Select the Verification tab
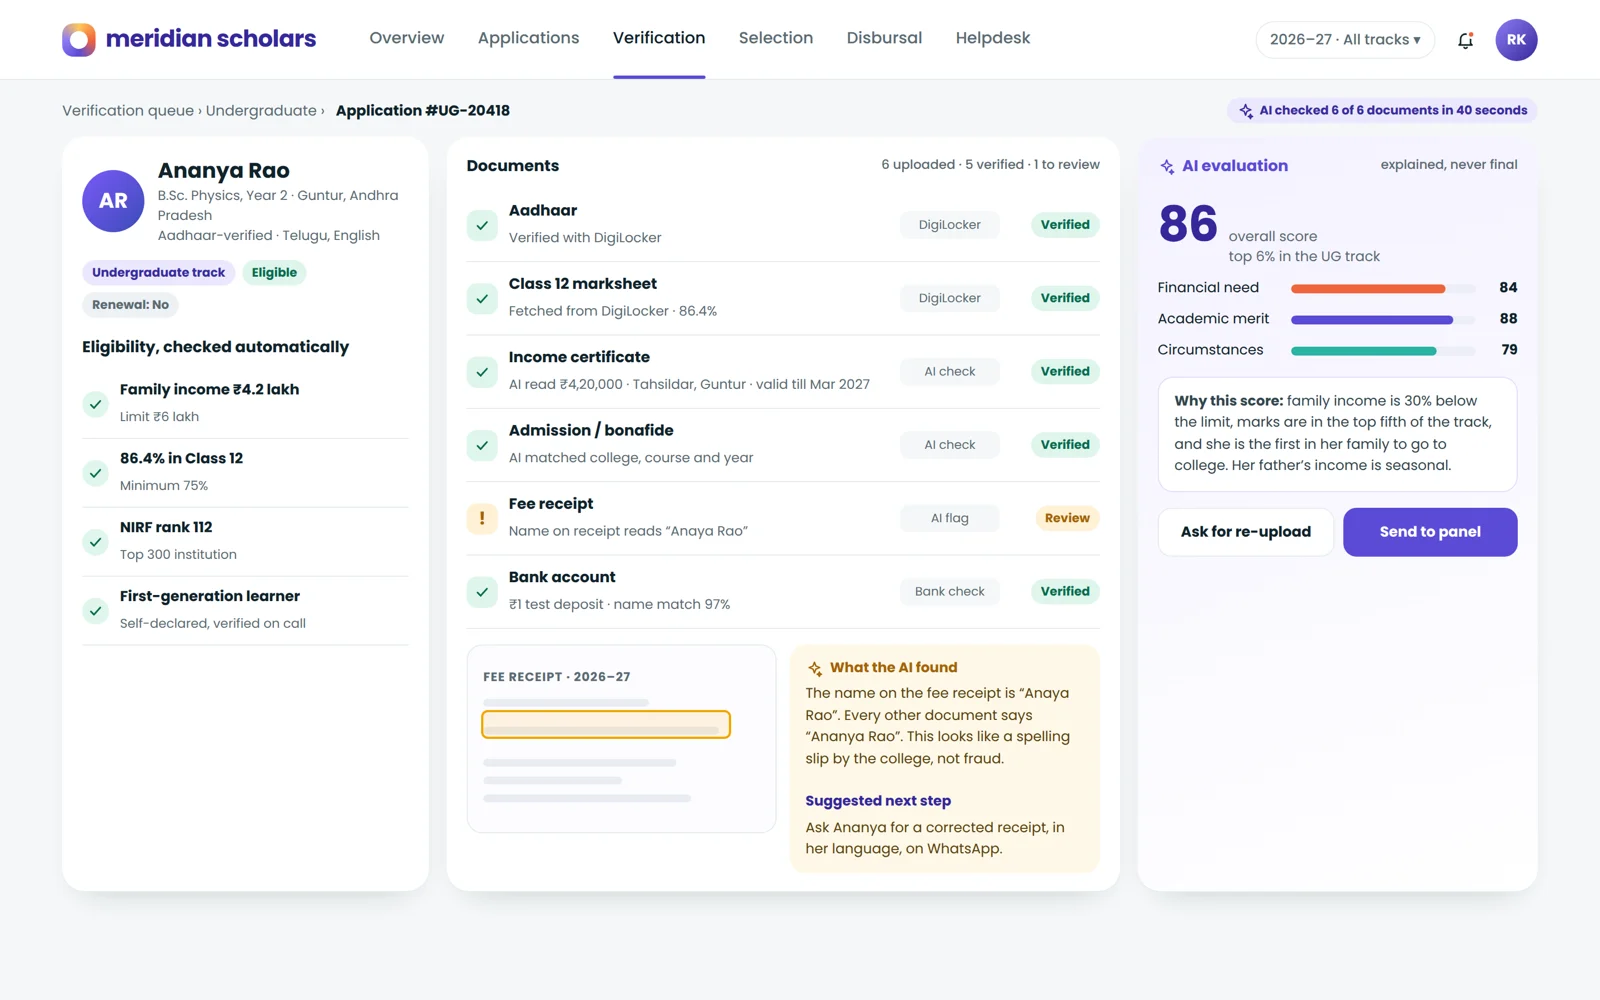1600x1000 pixels. 659,38
